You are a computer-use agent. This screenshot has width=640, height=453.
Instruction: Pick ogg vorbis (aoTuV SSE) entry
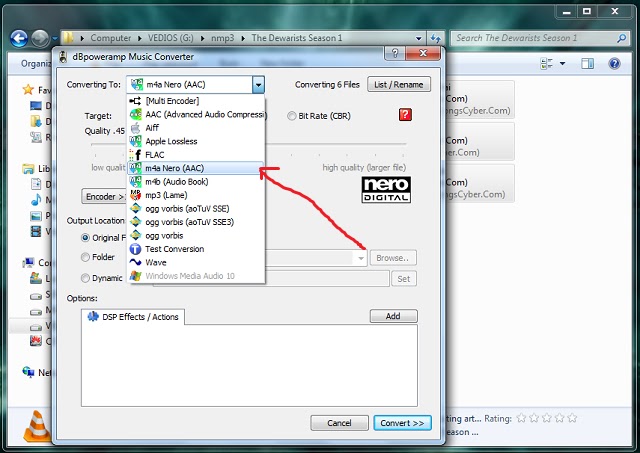[x=196, y=209]
